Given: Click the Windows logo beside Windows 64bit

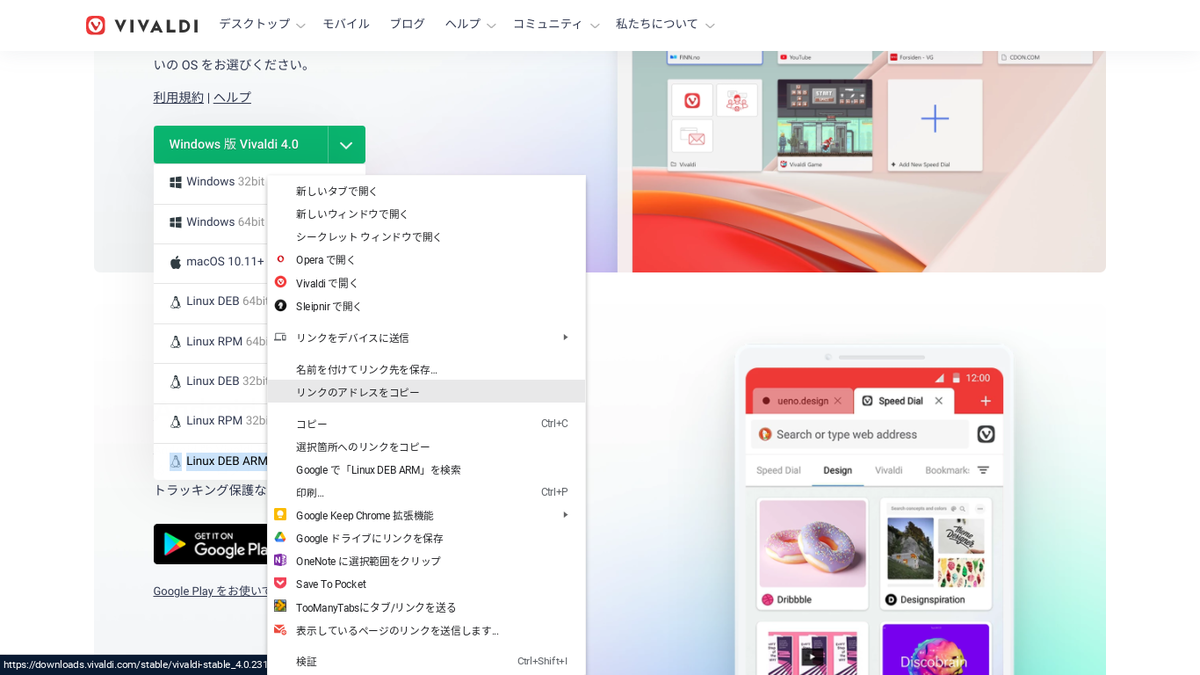Looking at the screenshot, I should [x=175, y=222].
